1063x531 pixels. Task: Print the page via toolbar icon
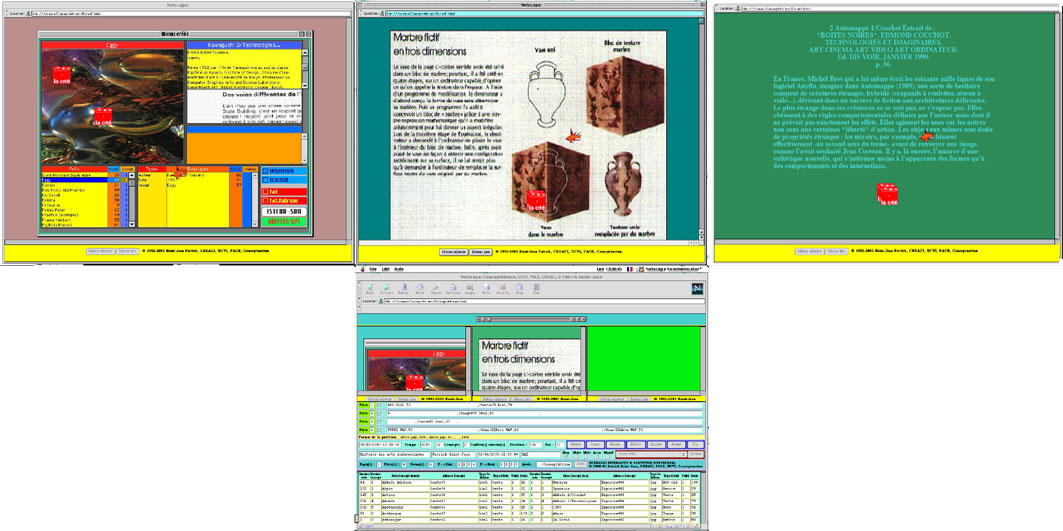(x=486, y=289)
